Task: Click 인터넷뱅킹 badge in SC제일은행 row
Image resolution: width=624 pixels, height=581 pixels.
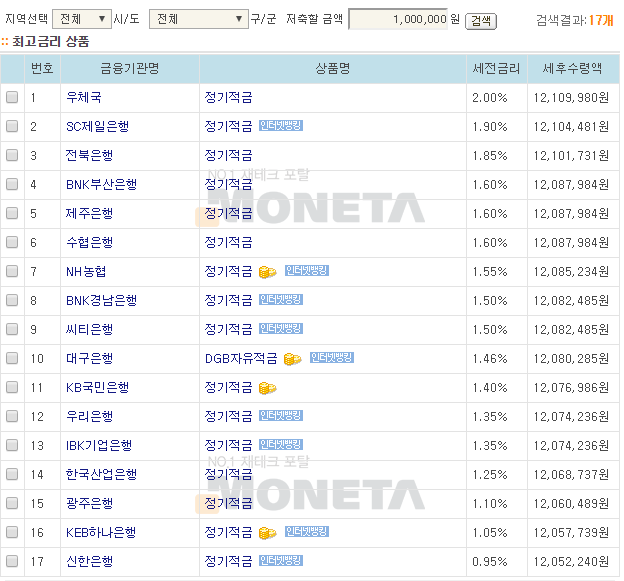Action: point(281,126)
